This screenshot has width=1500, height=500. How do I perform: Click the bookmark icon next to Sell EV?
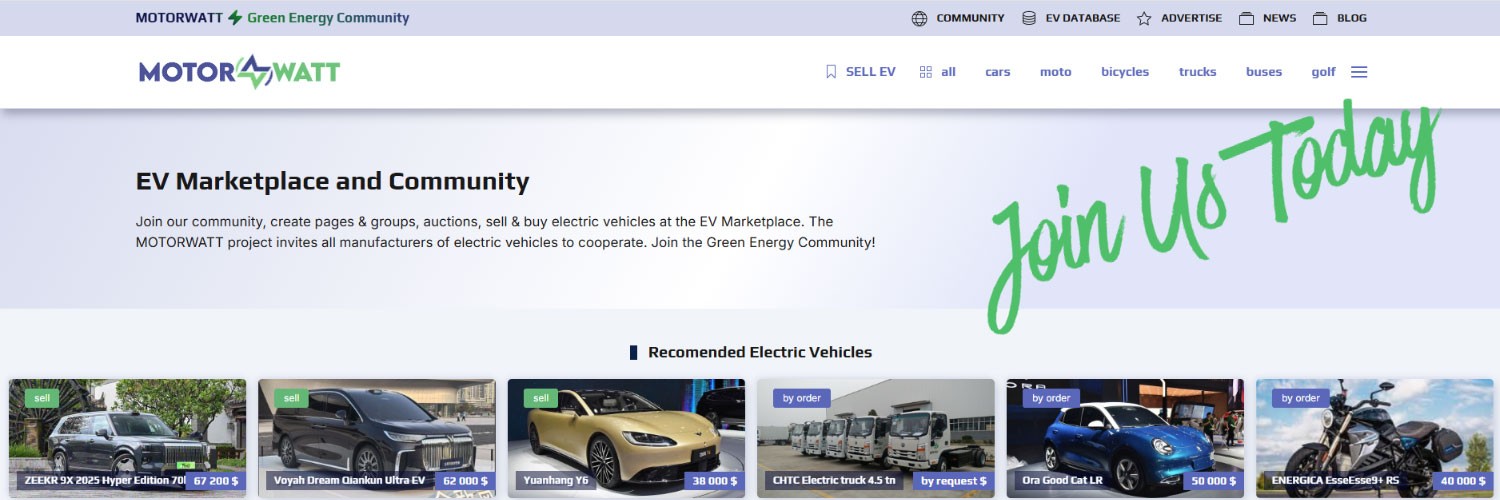[x=830, y=72]
